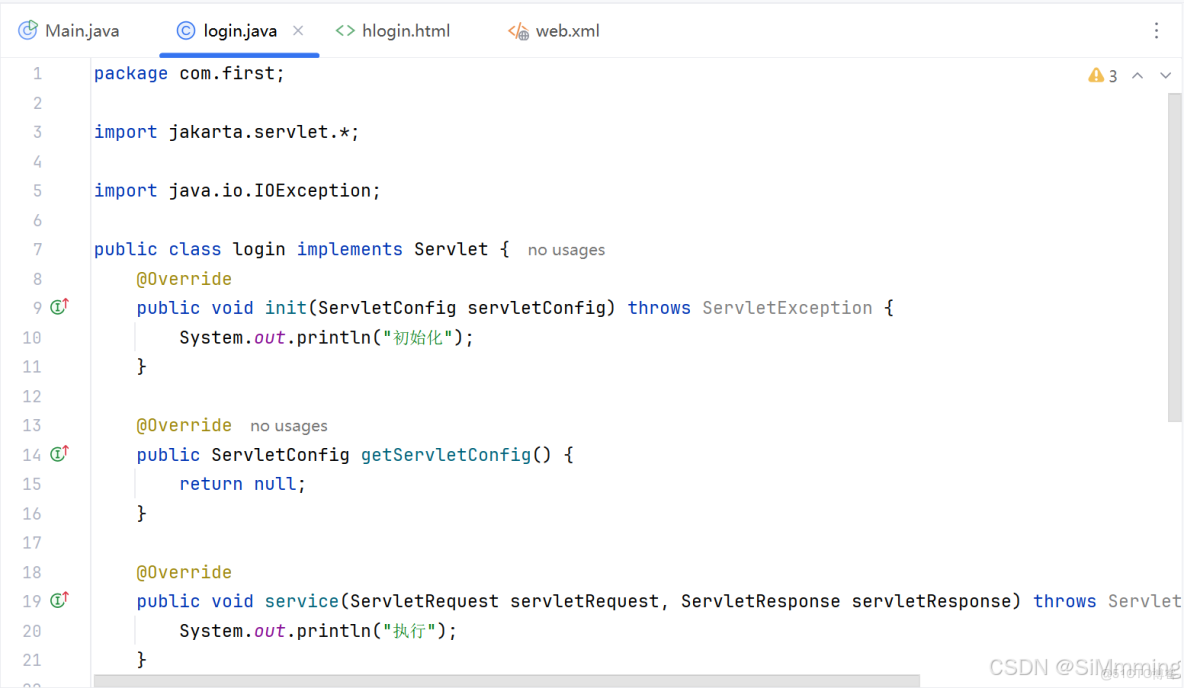Click the yellow warning triangle inspection icon
The height and width of the screenshot is (688, 1184).
coord(1094,75)
